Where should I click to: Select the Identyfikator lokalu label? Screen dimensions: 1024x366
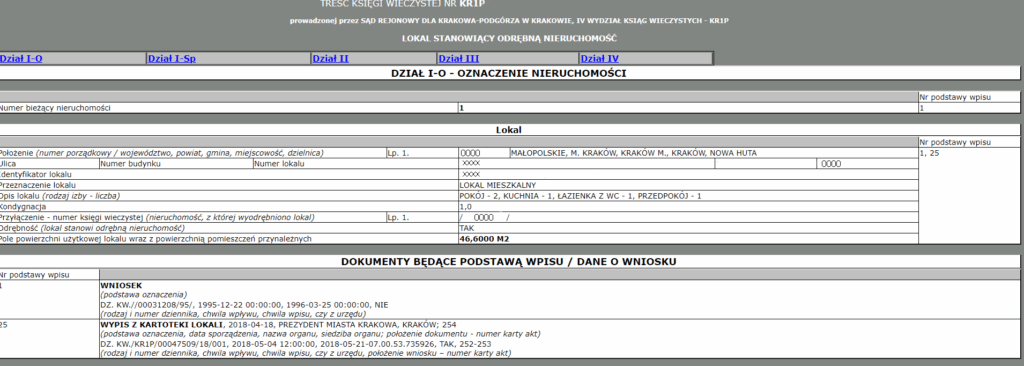(x=35, y=175)
